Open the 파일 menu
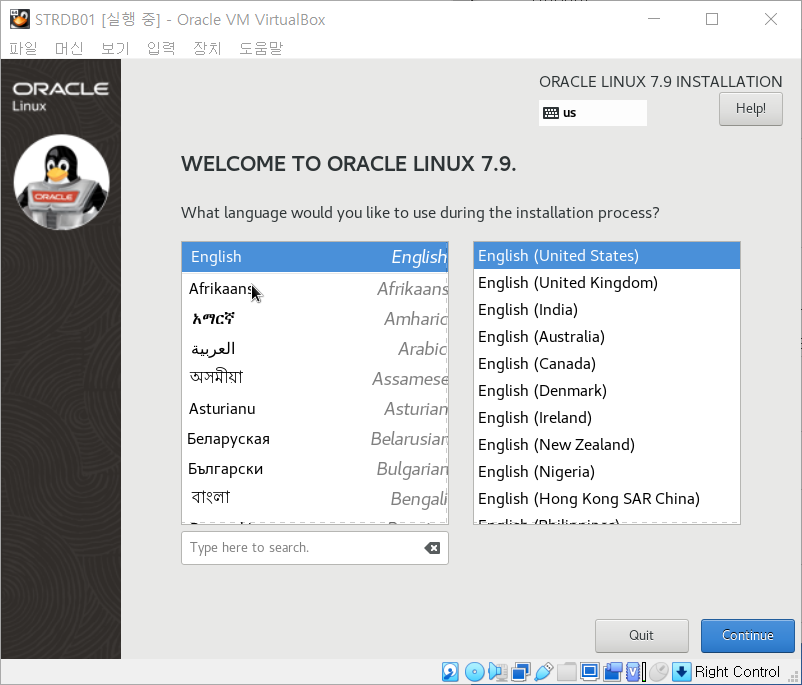802x685 pixels. click(24, 48)
